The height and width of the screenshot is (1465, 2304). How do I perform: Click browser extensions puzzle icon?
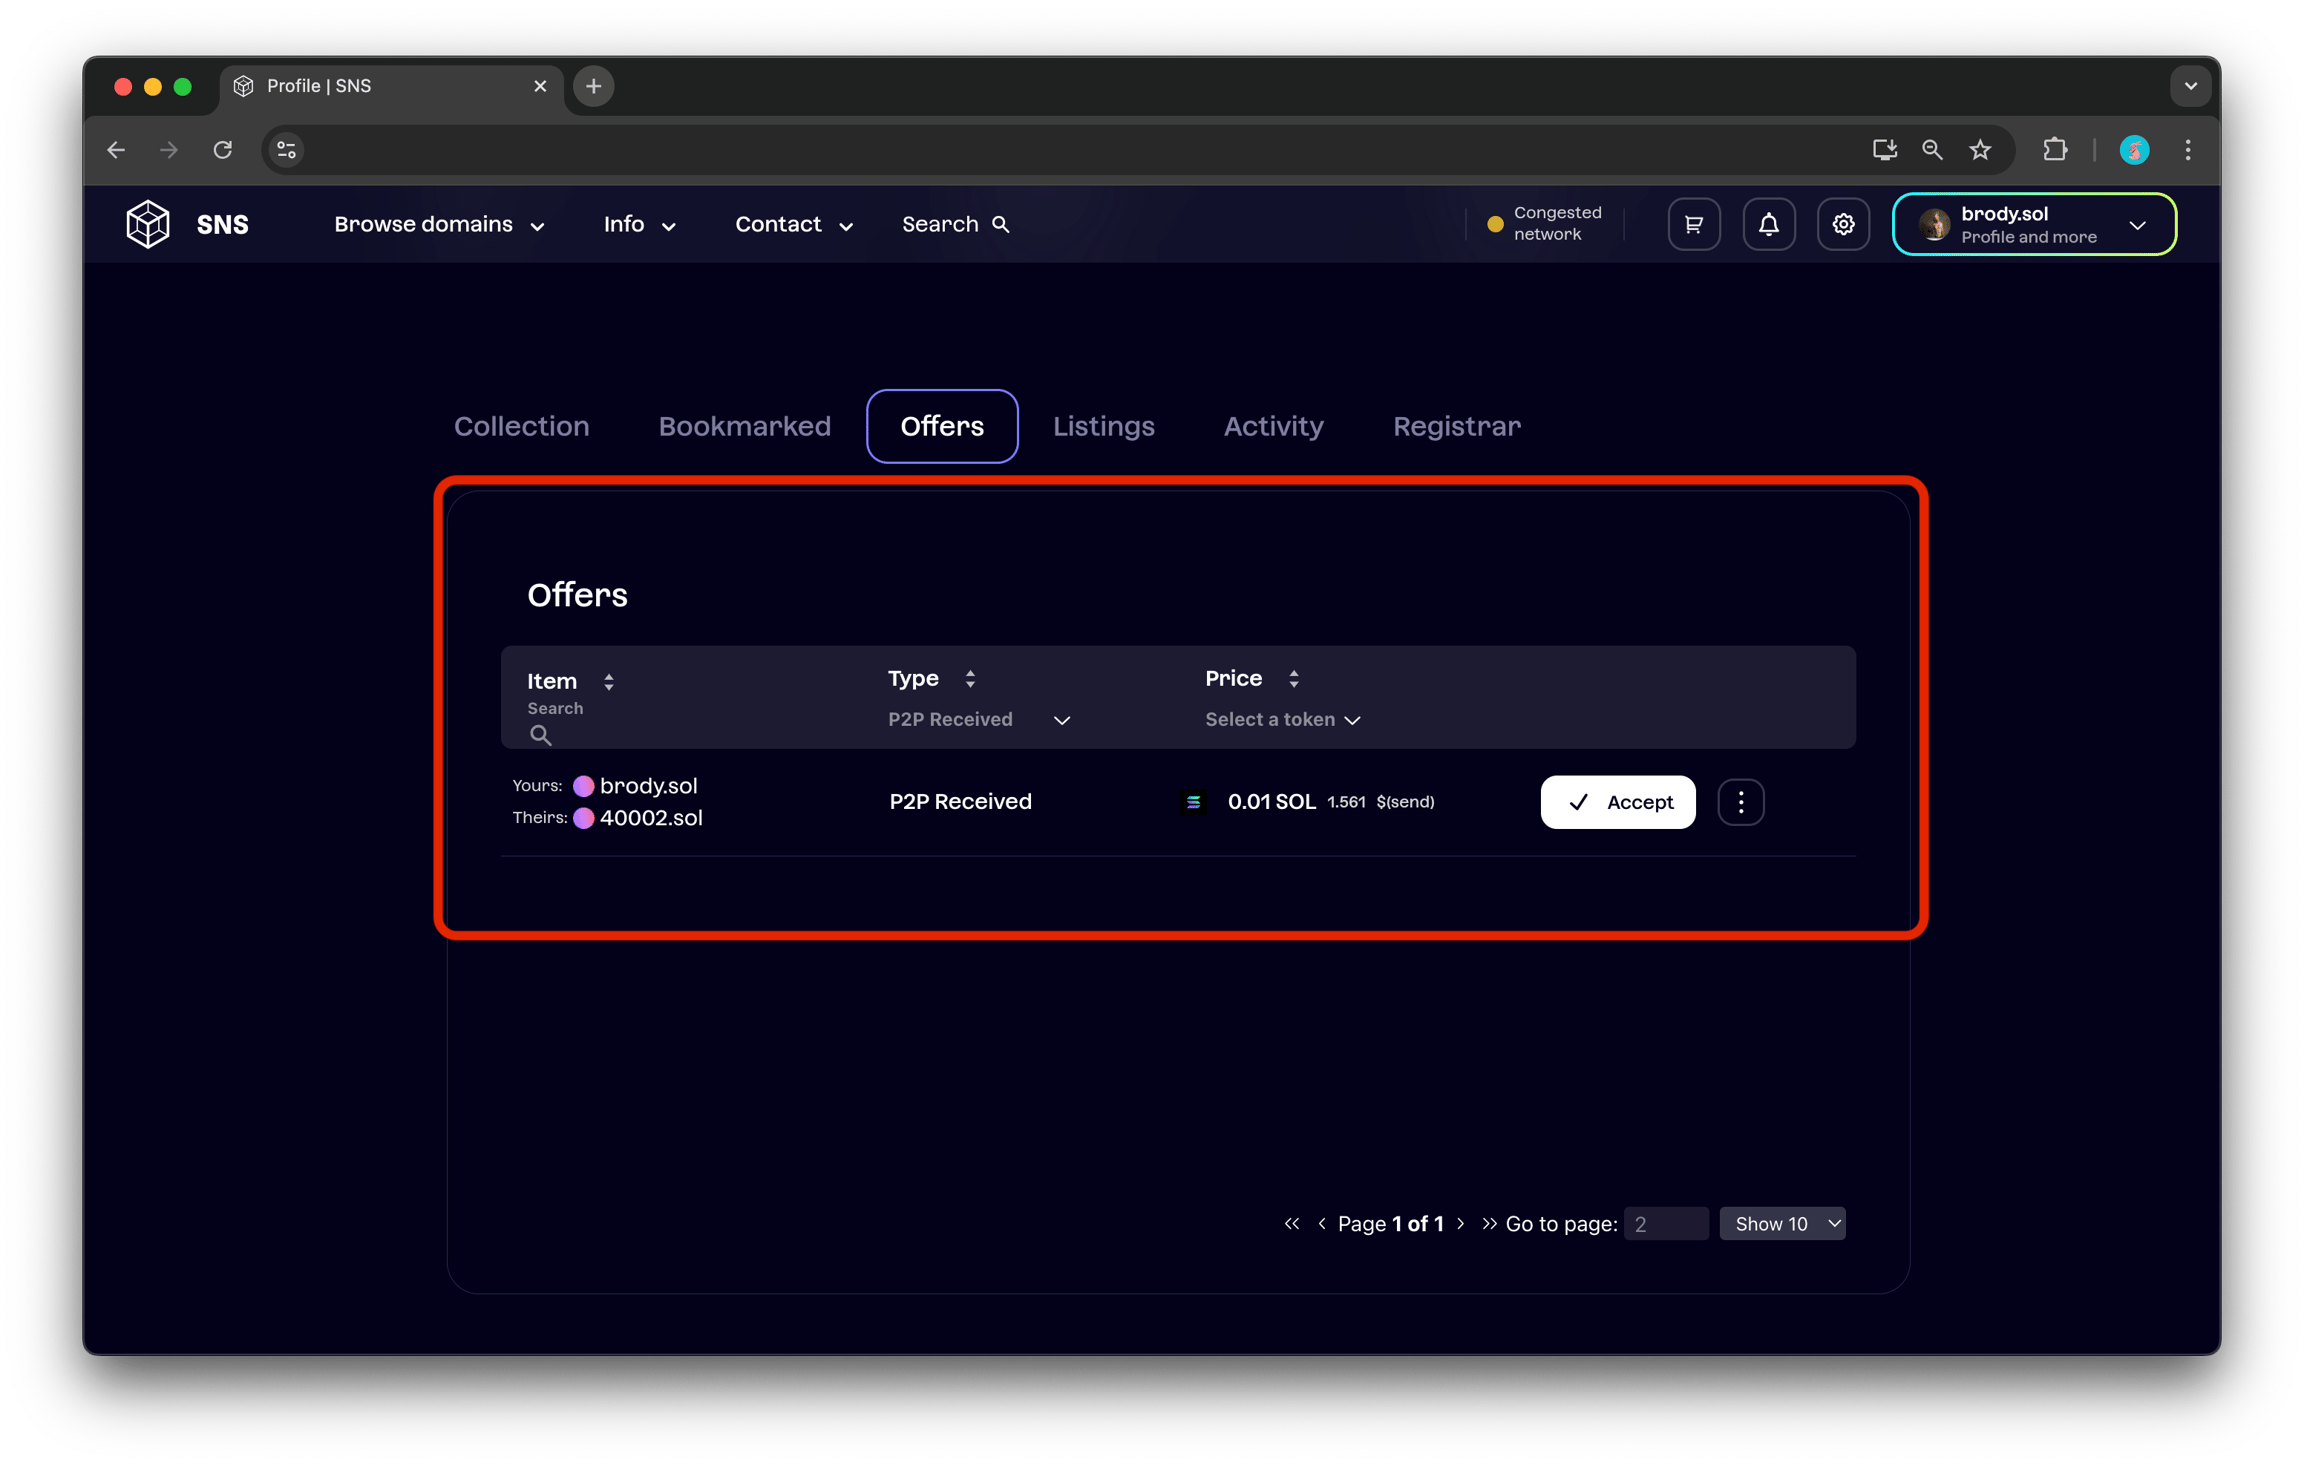click(x=2054, y=149)
